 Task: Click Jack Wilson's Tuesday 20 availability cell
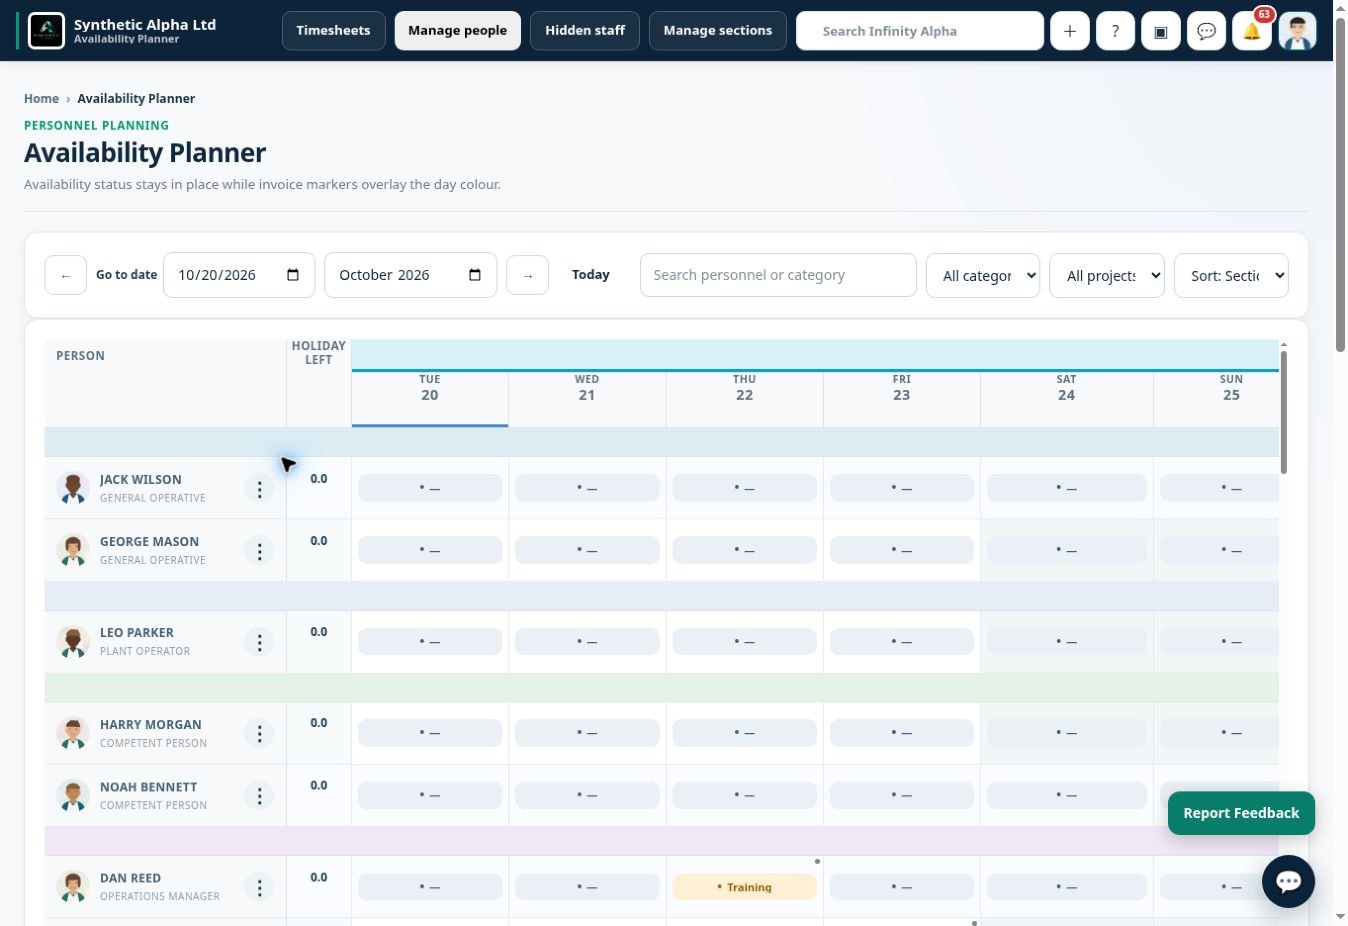(430, 488)
